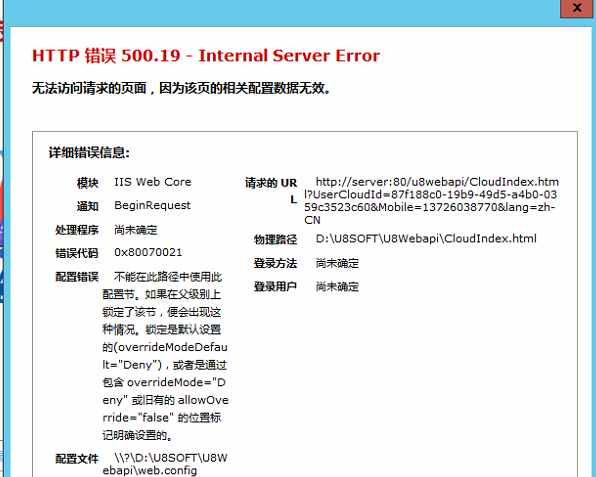Select the web.config configuration file path
596x477 pixels.
(x=165, y=464)
